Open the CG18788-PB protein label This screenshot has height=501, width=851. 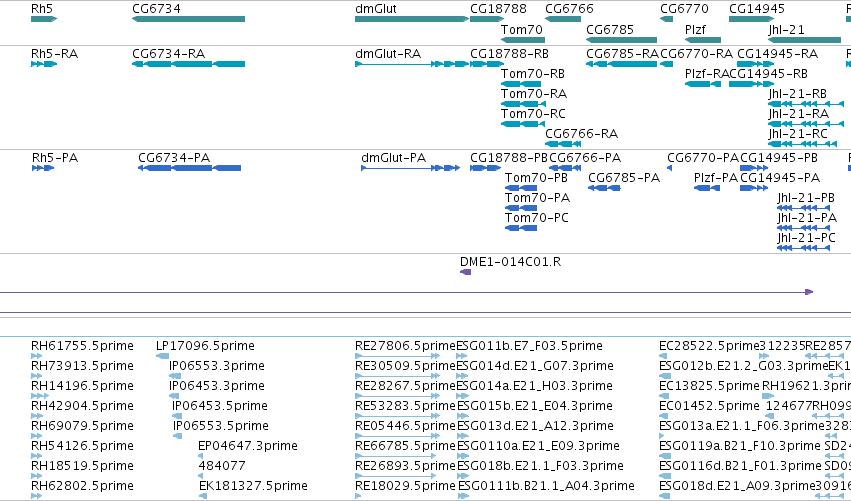(509, 158)
